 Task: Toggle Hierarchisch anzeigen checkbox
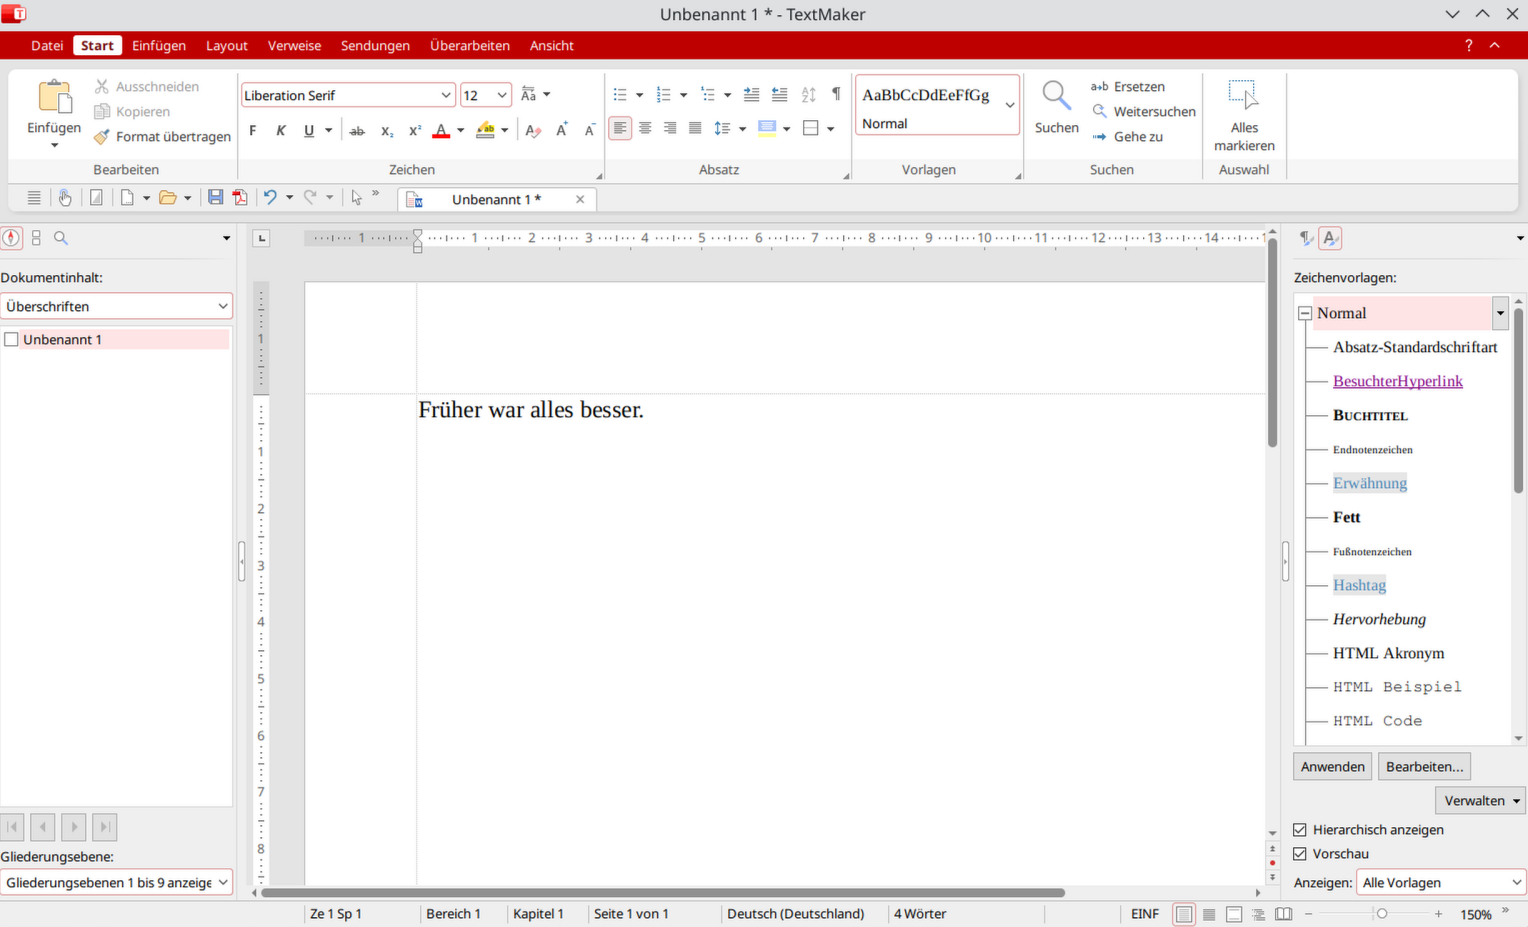[x=1300, y=830]
